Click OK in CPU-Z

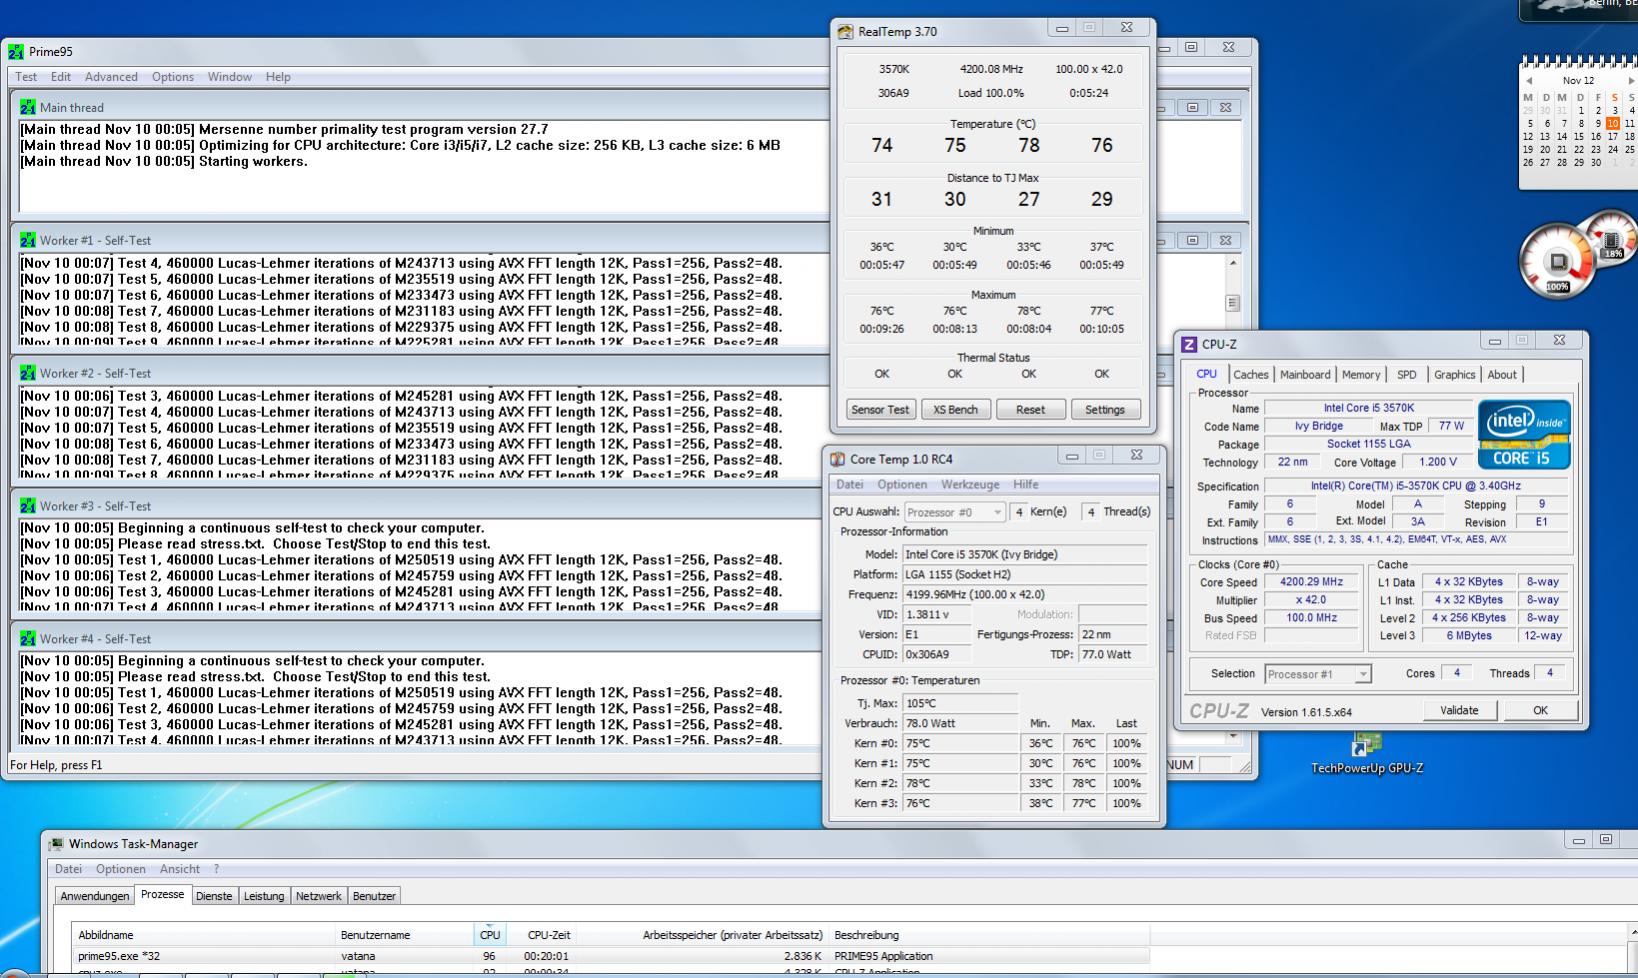[x=1540, y=710]
